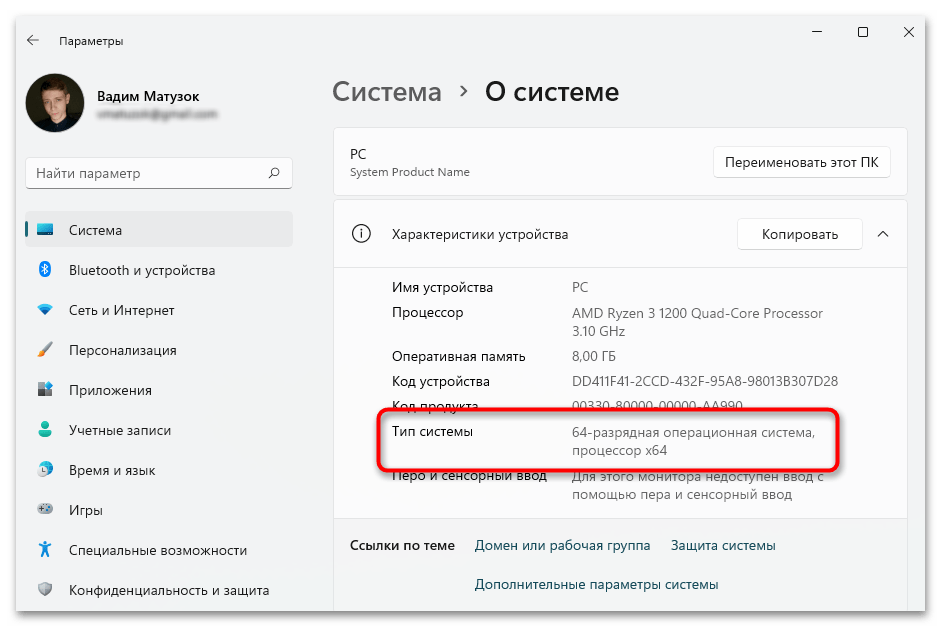Click the Accounts person icon
This screenshot has height=627, width=941.
click(45, 430)
